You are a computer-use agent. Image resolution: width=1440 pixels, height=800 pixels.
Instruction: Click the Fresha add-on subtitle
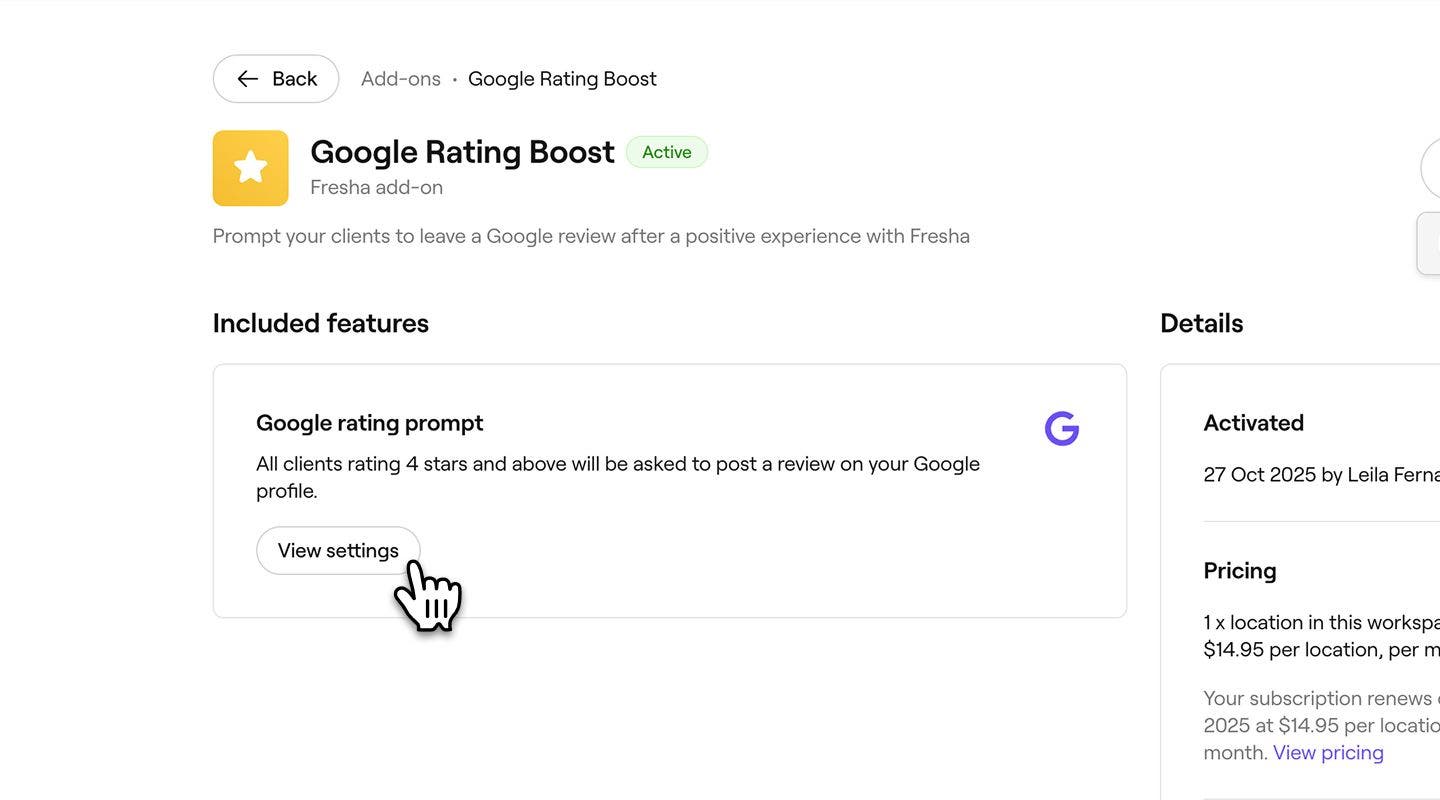click(376, 187)
